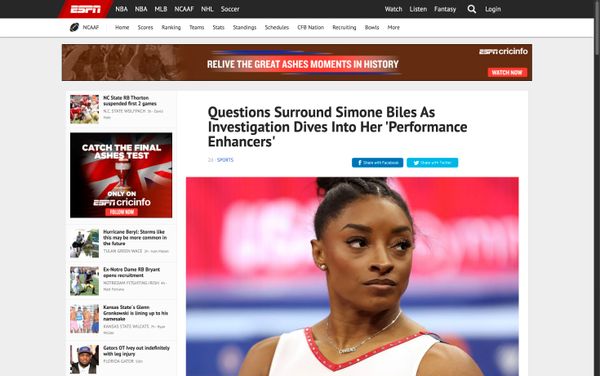This screenshot has height=376, width=600.
Task: Click Watch Now on cricinfo banner
Action: point(507,72)
